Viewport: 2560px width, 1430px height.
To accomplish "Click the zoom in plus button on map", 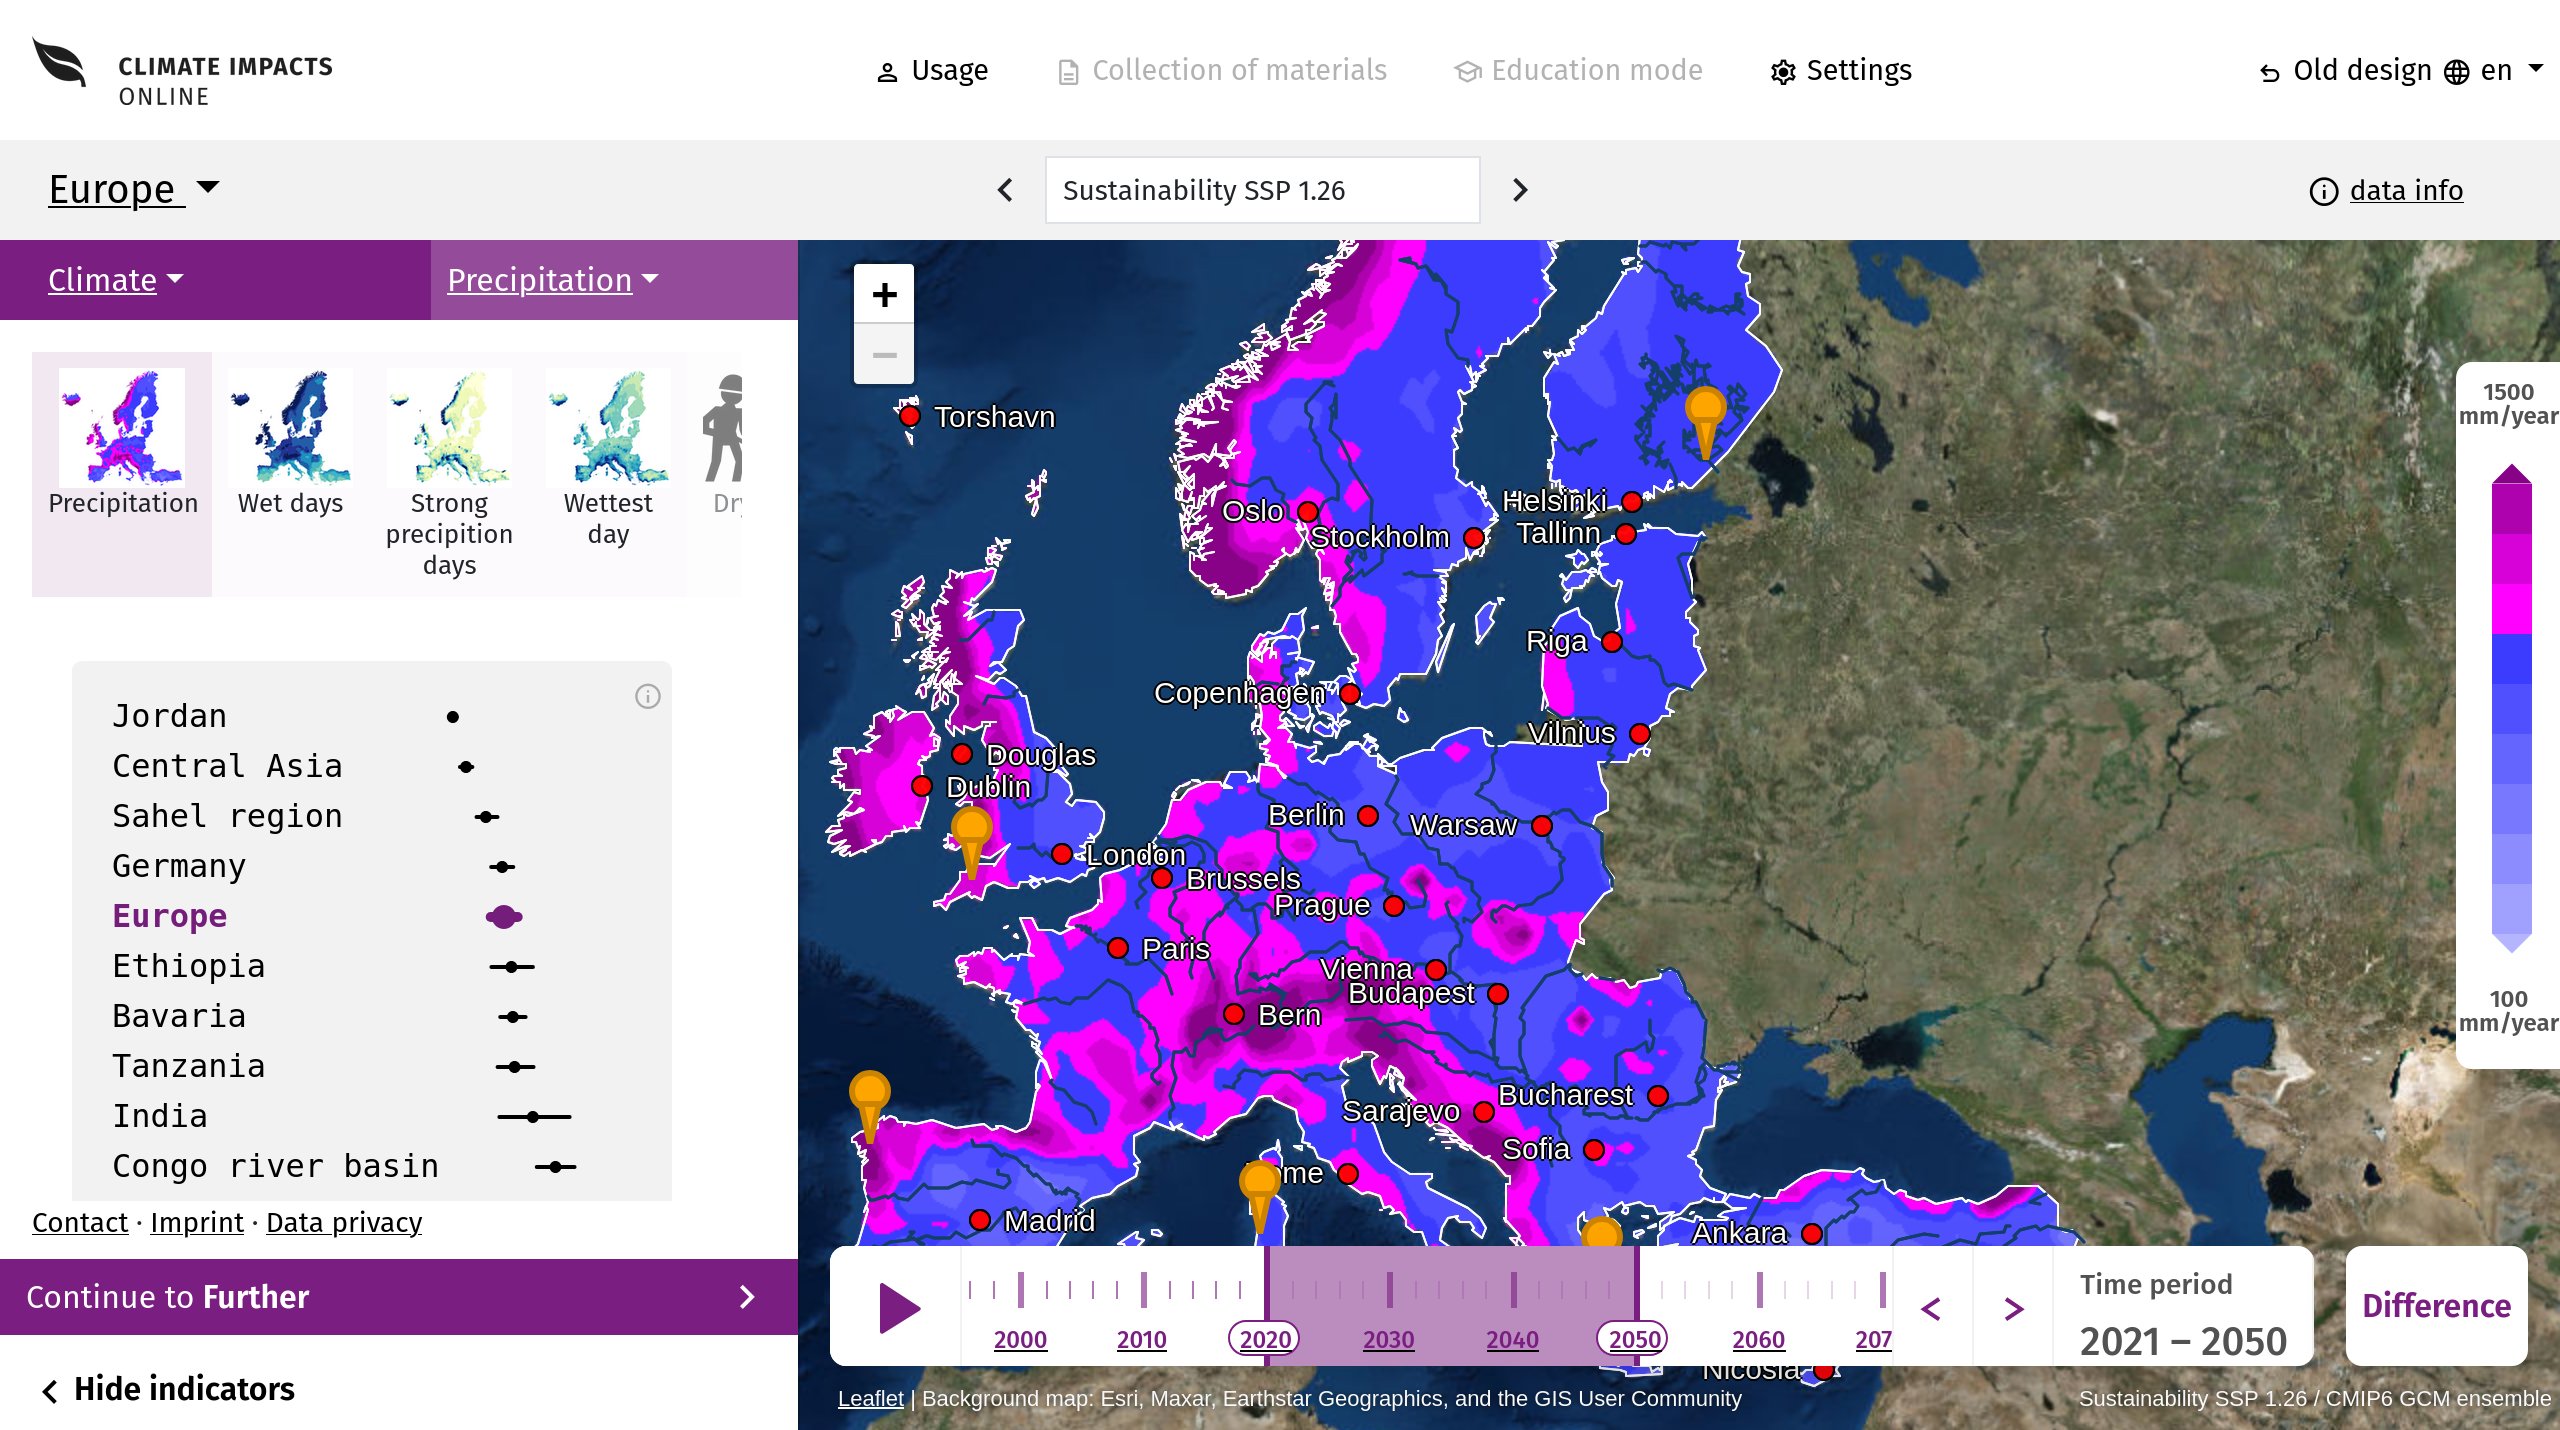I will click(x=884, y=294).
